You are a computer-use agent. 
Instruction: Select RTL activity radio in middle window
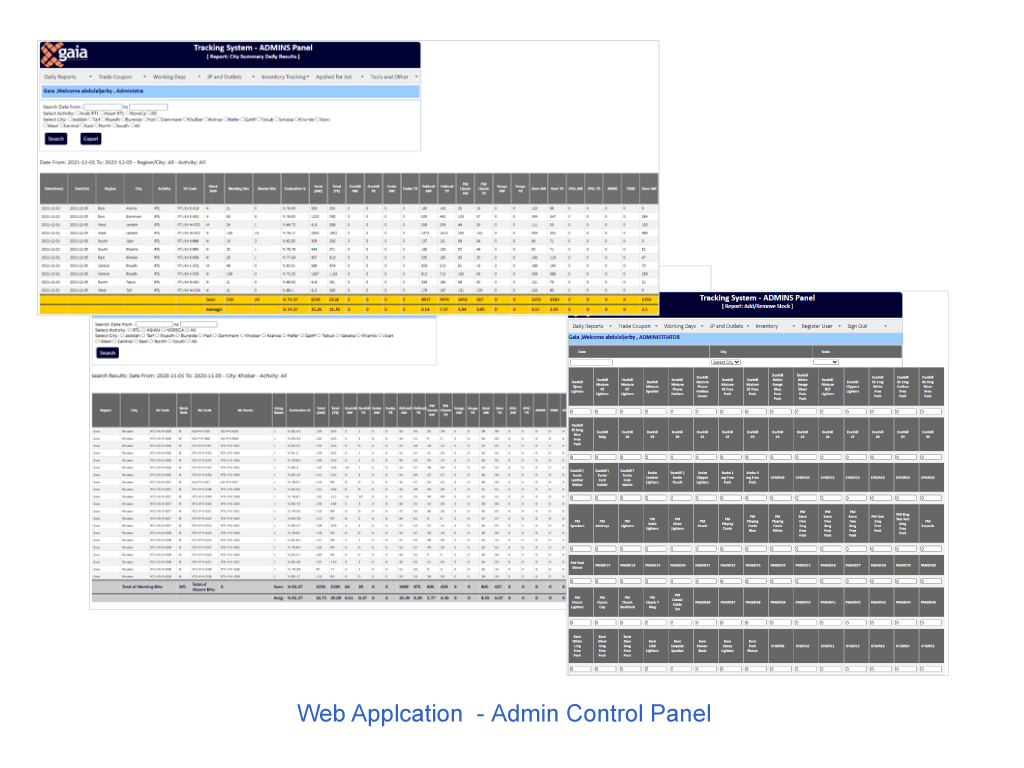129,330
